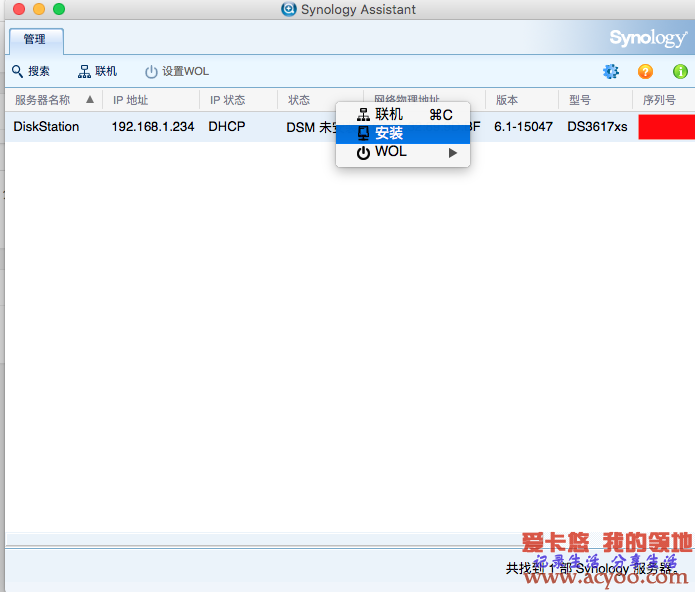The height and width of the screenshot is (592, 695).
Task: Sort by 服务器名称 column header
Action: click(x=54, y=100)
